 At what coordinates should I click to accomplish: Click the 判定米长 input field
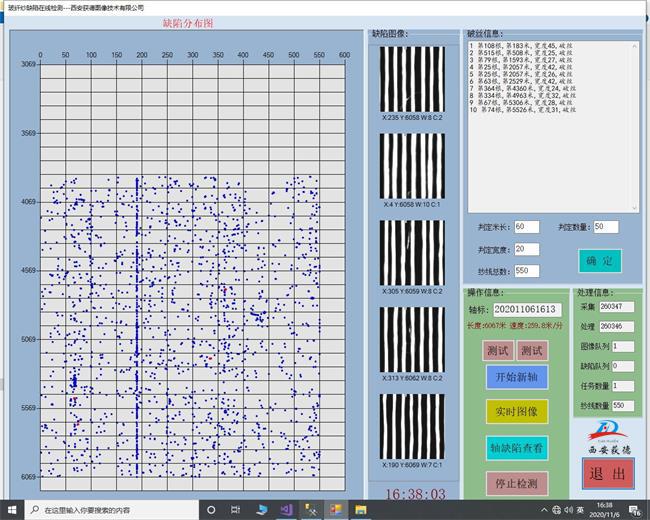(x=527, y=227)
